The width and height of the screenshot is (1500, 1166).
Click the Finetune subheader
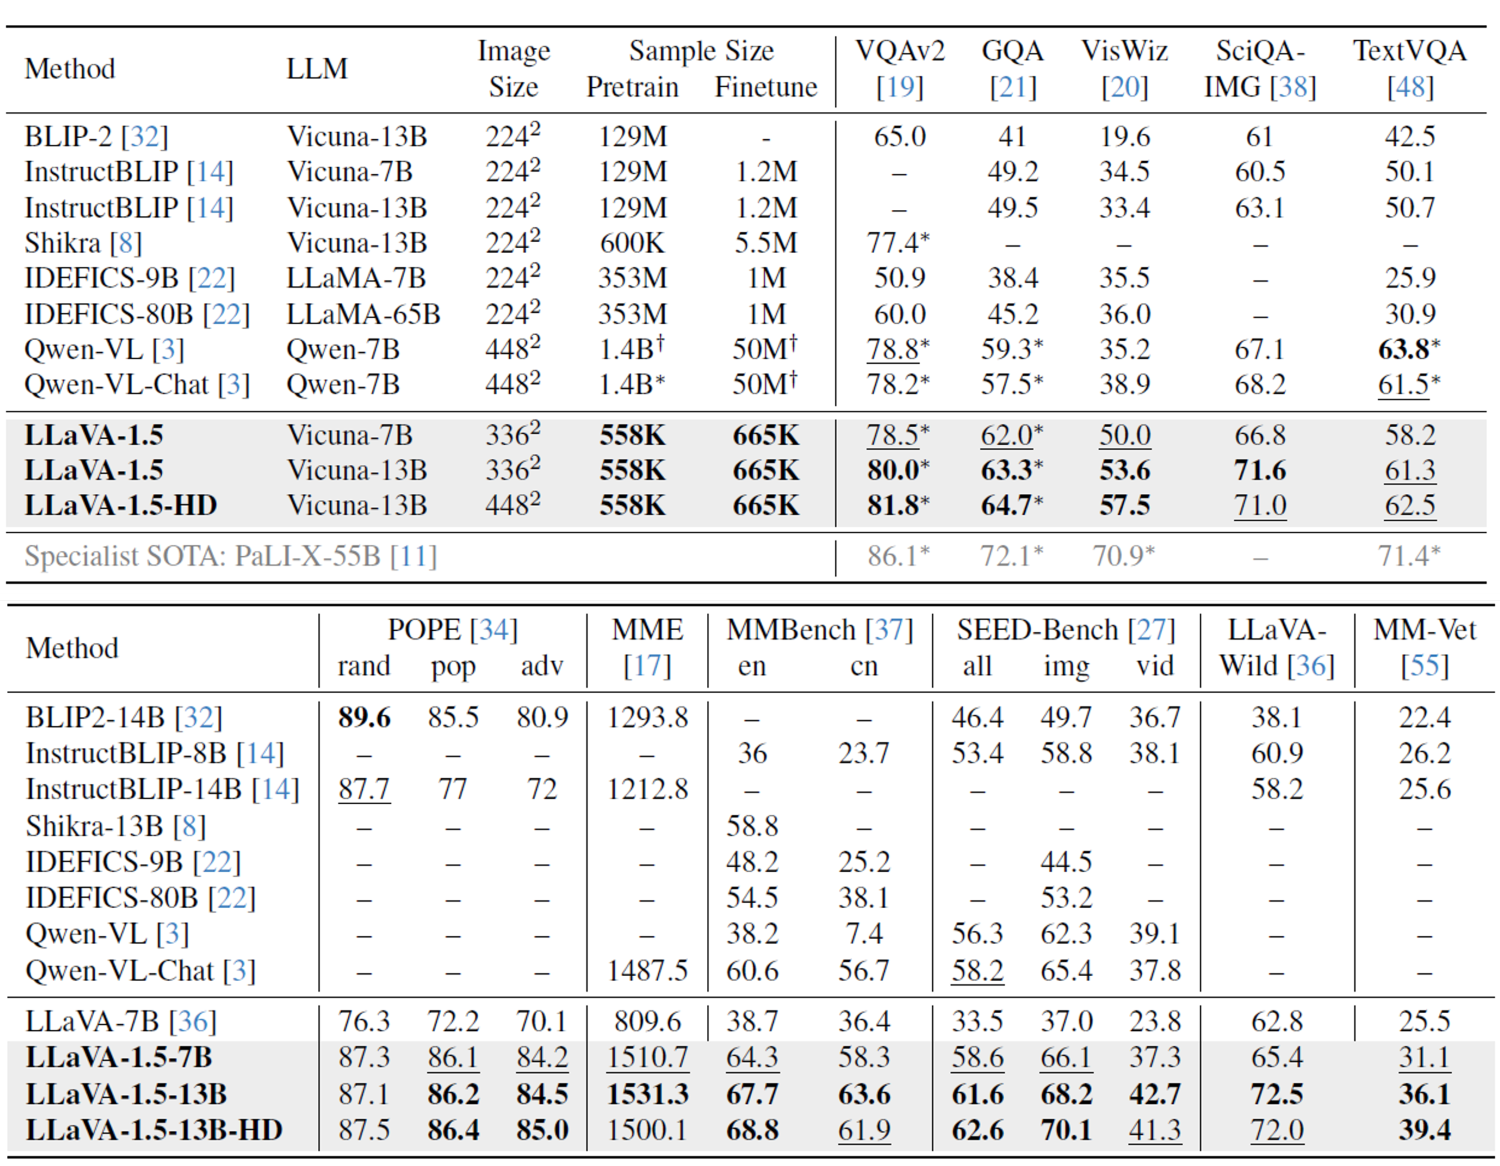point(766,88)
